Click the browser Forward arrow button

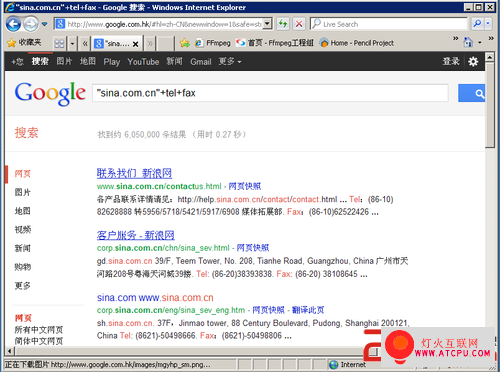[31, 24]
